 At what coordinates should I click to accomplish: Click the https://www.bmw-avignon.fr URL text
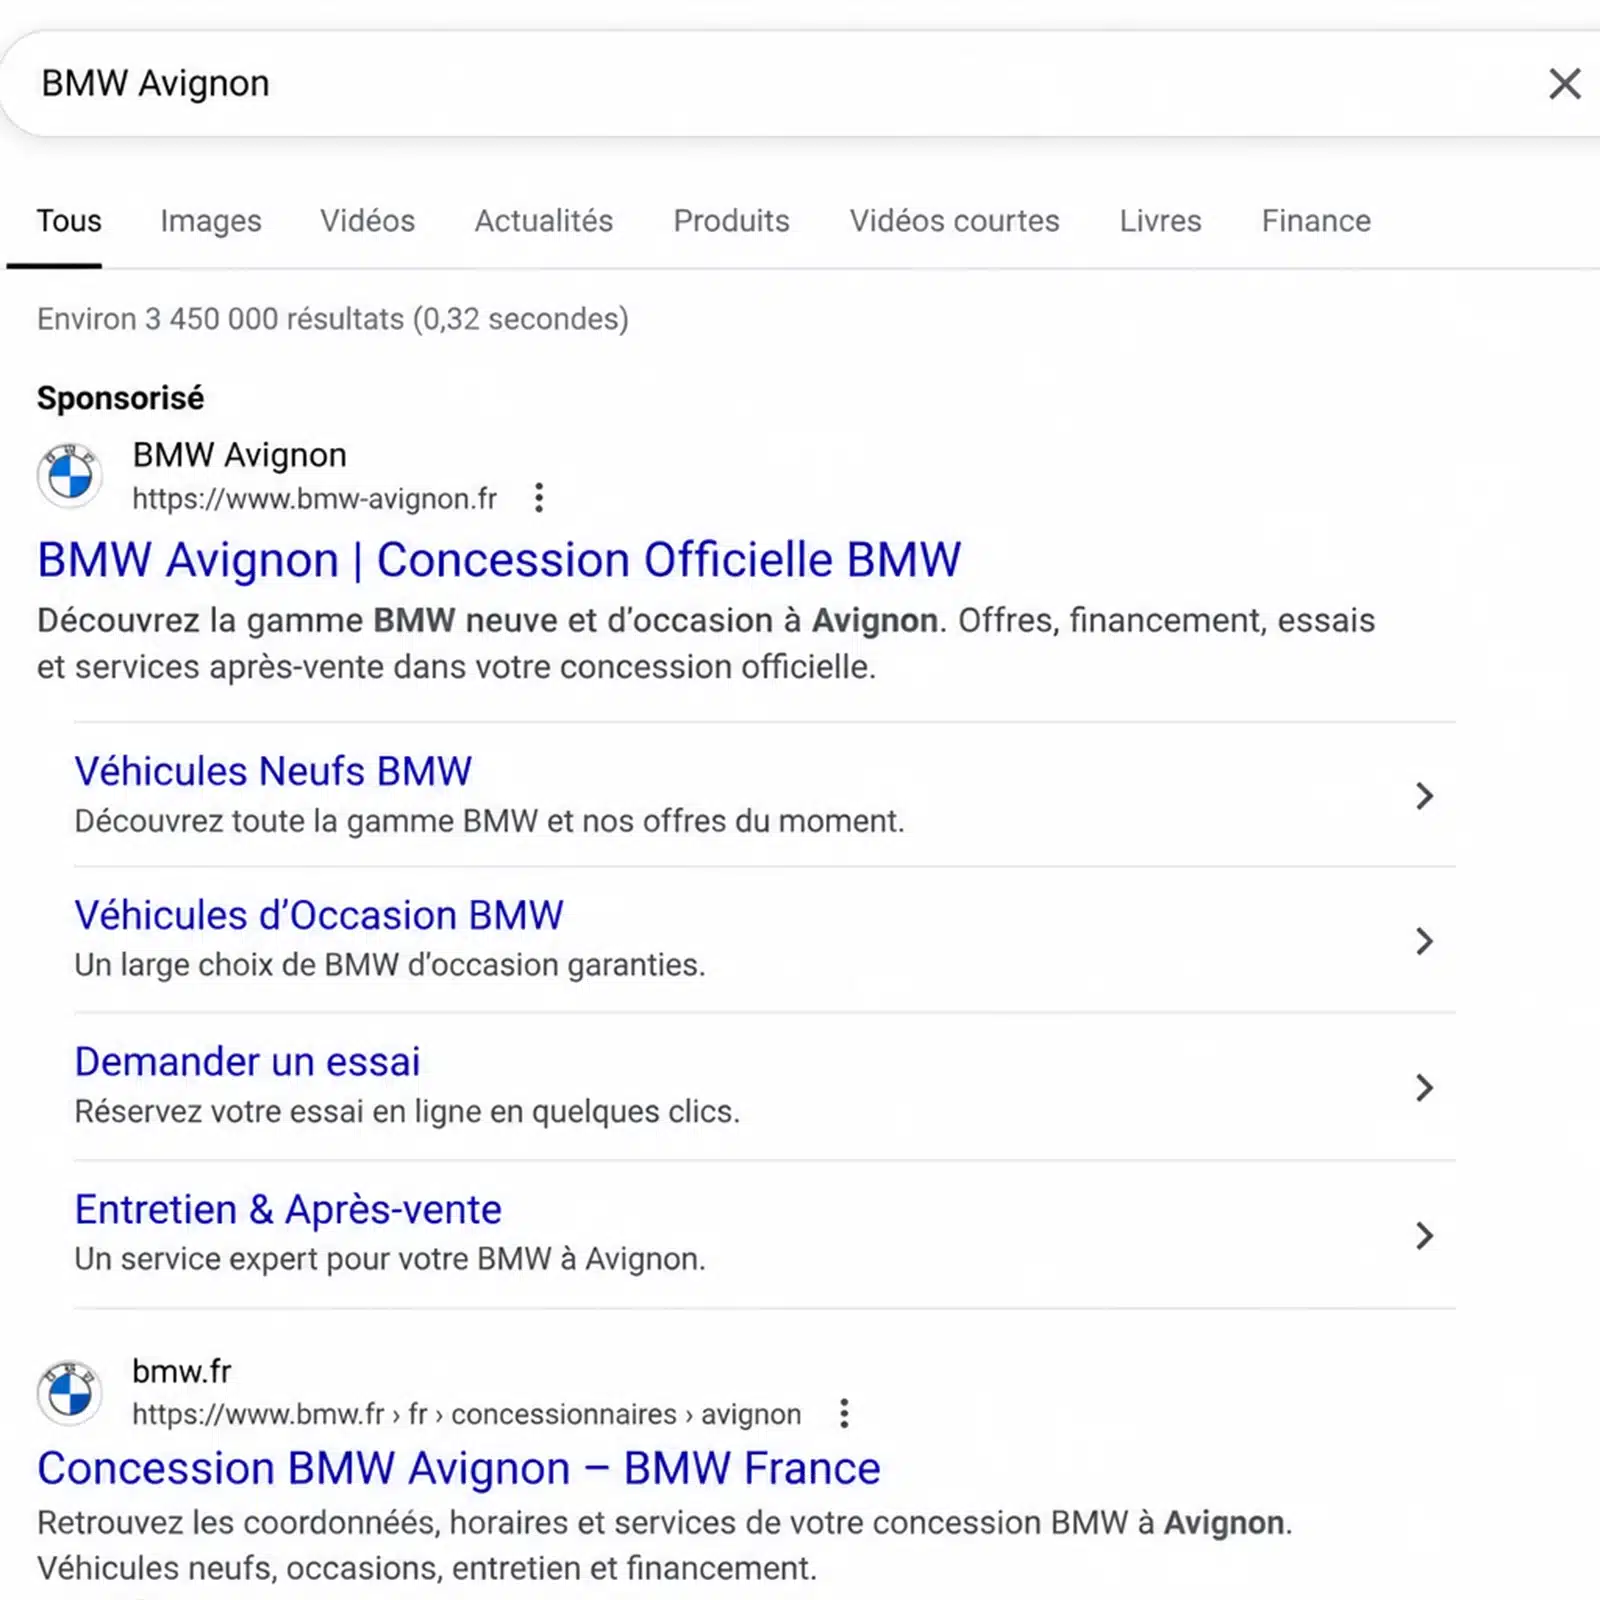(x=314, y=498)
